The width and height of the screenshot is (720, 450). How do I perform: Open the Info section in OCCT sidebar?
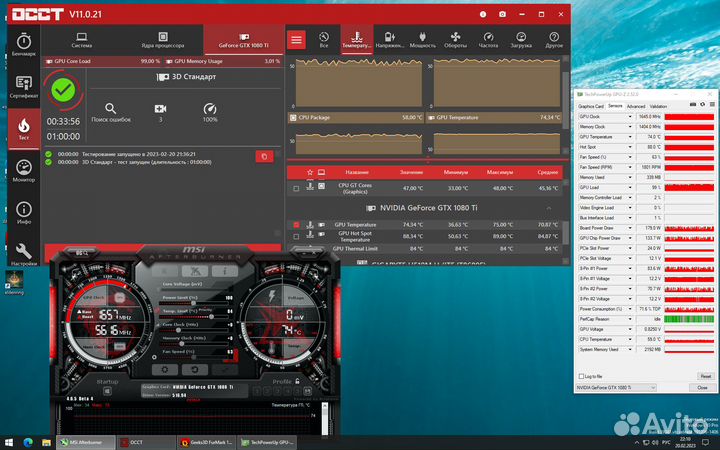pyautogui.click(x=24, y=213)
